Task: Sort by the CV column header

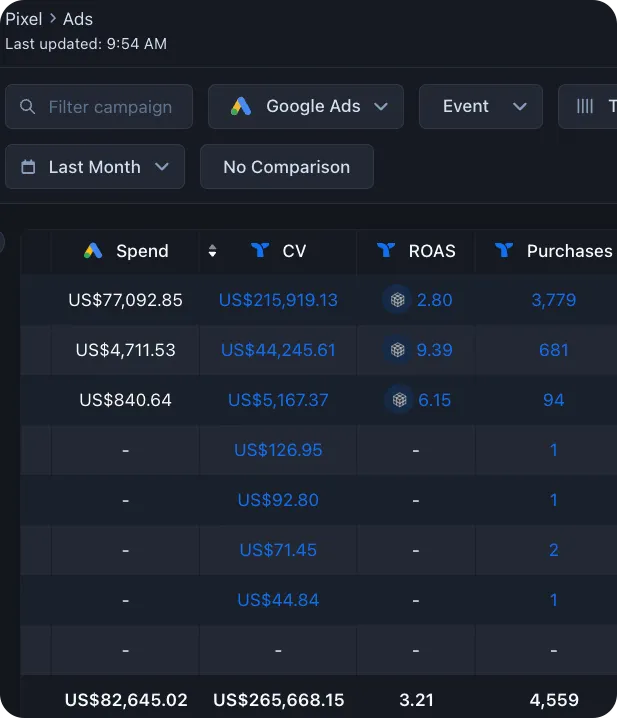Action: 293,251
